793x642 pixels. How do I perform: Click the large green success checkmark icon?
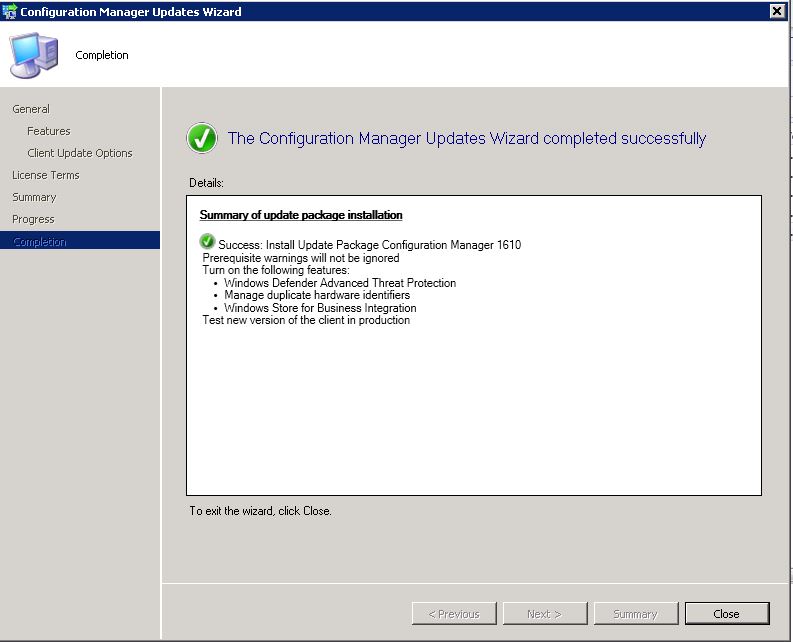202,138
